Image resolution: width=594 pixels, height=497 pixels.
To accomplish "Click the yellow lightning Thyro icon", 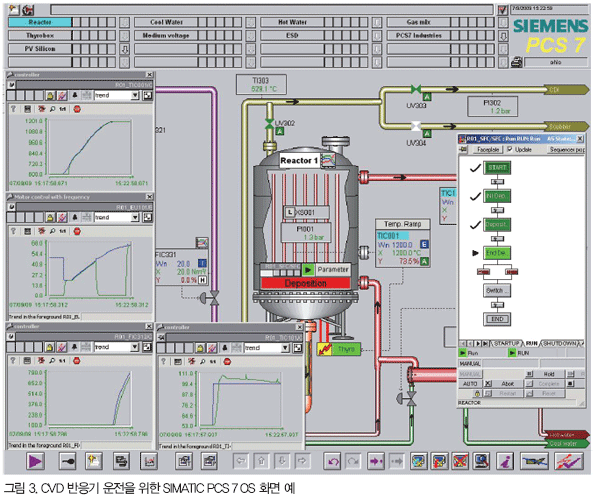I will [325, 349].
